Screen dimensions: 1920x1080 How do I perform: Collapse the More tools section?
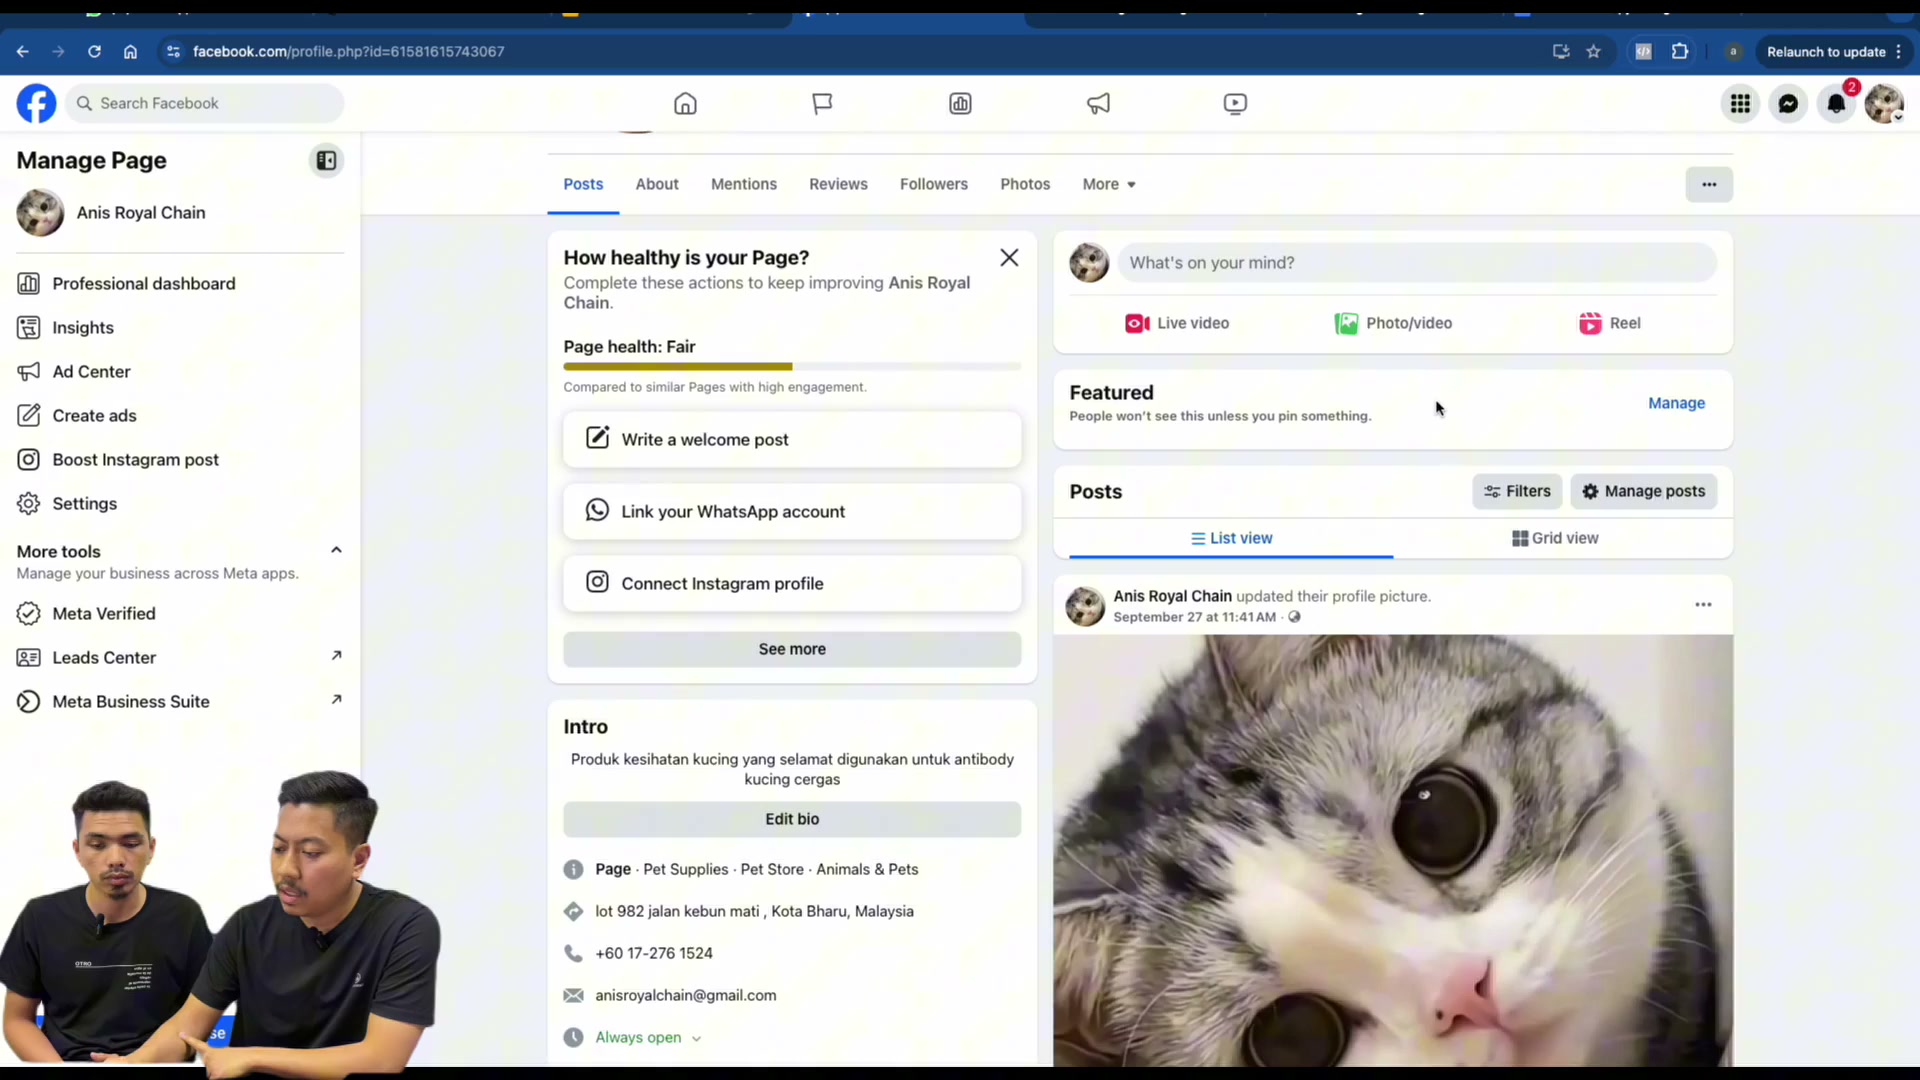pos(336,550)
